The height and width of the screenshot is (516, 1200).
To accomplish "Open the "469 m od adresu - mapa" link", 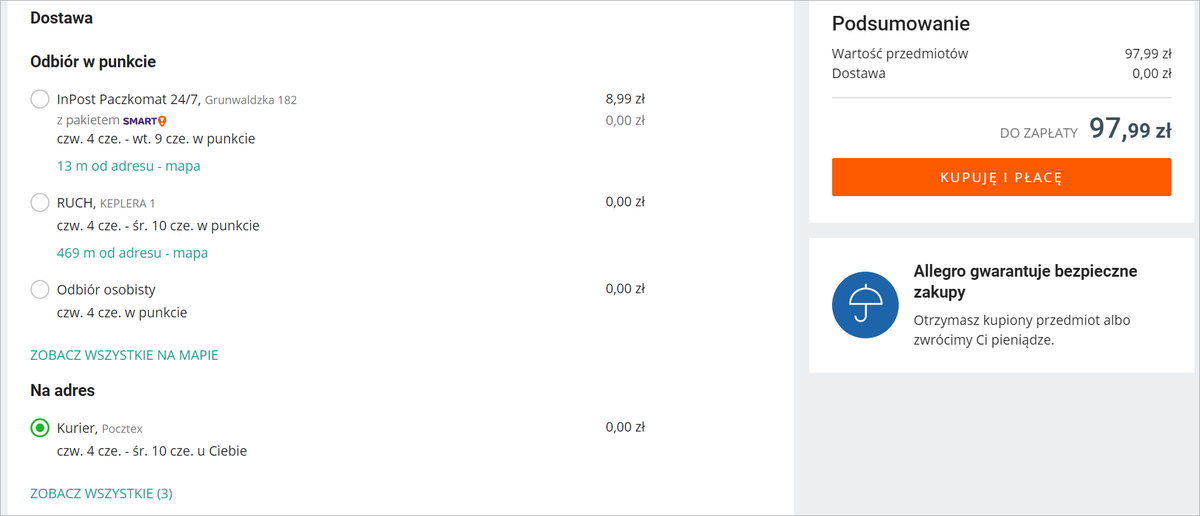I will [x=133, y=253].
